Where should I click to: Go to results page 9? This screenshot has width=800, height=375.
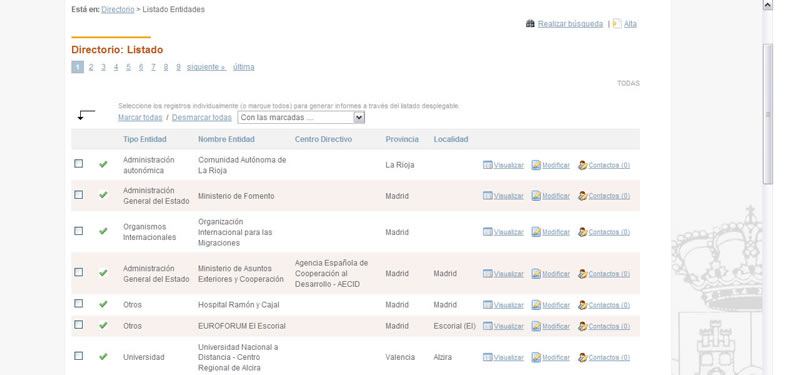click(x=178, y=67)
